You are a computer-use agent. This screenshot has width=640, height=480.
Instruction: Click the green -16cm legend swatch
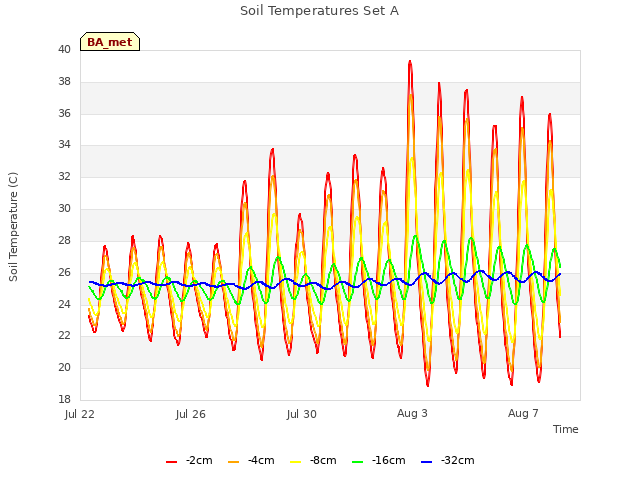point(357,462)
